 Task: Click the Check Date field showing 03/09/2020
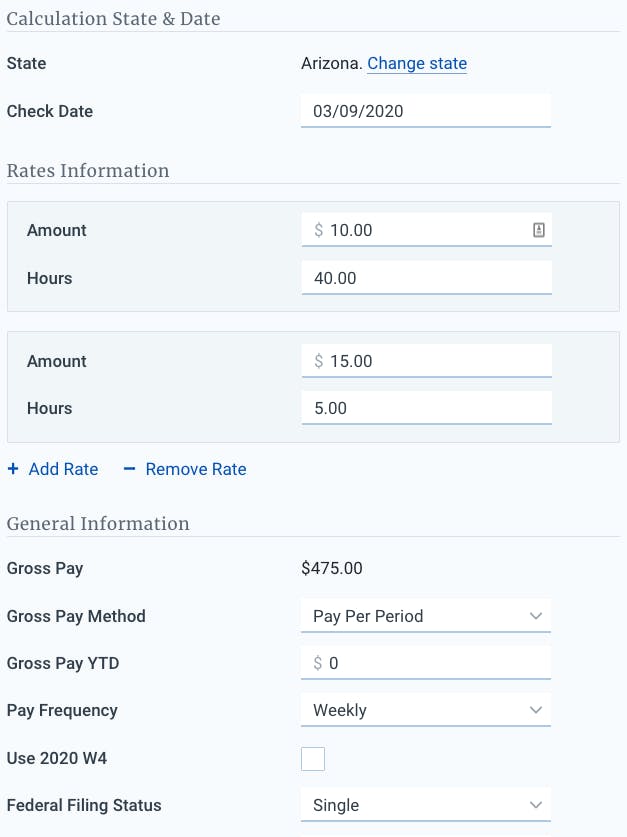[x=425, y=110]
